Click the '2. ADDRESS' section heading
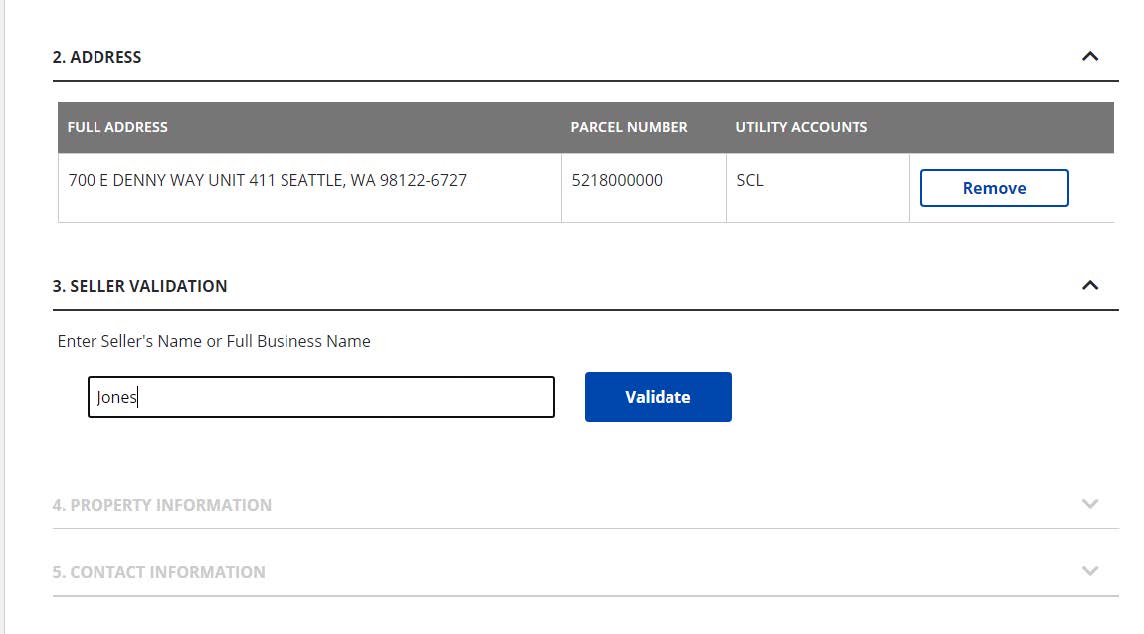Screen dimensions: 1144x634 click(97, 57)
